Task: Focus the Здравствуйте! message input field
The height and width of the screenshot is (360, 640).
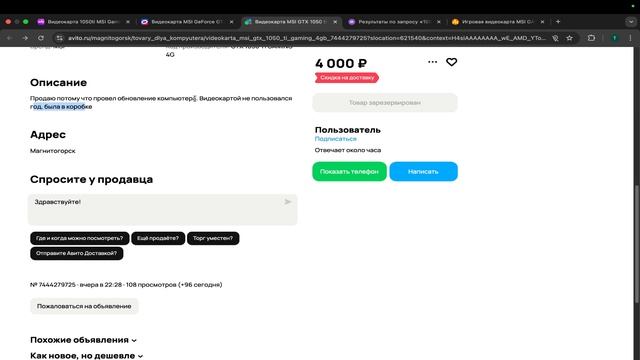Action: click(162, 209)
